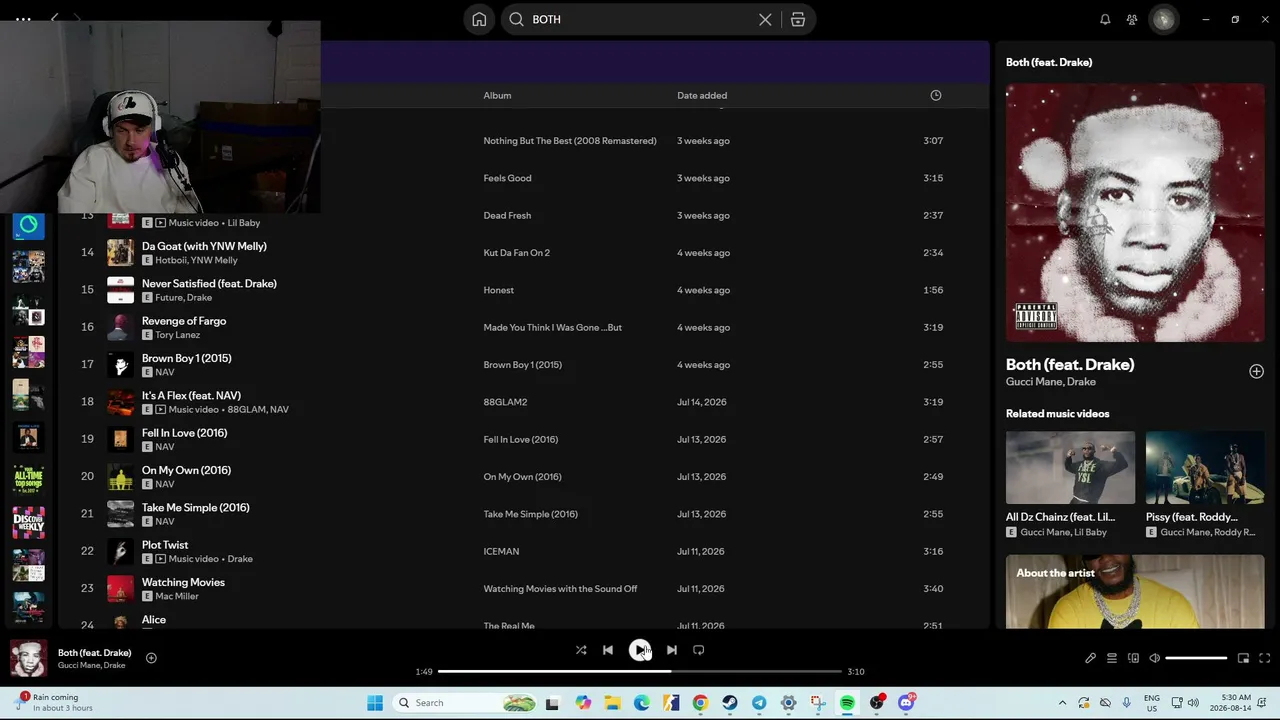Open the miniplayer

[1243, 658]
